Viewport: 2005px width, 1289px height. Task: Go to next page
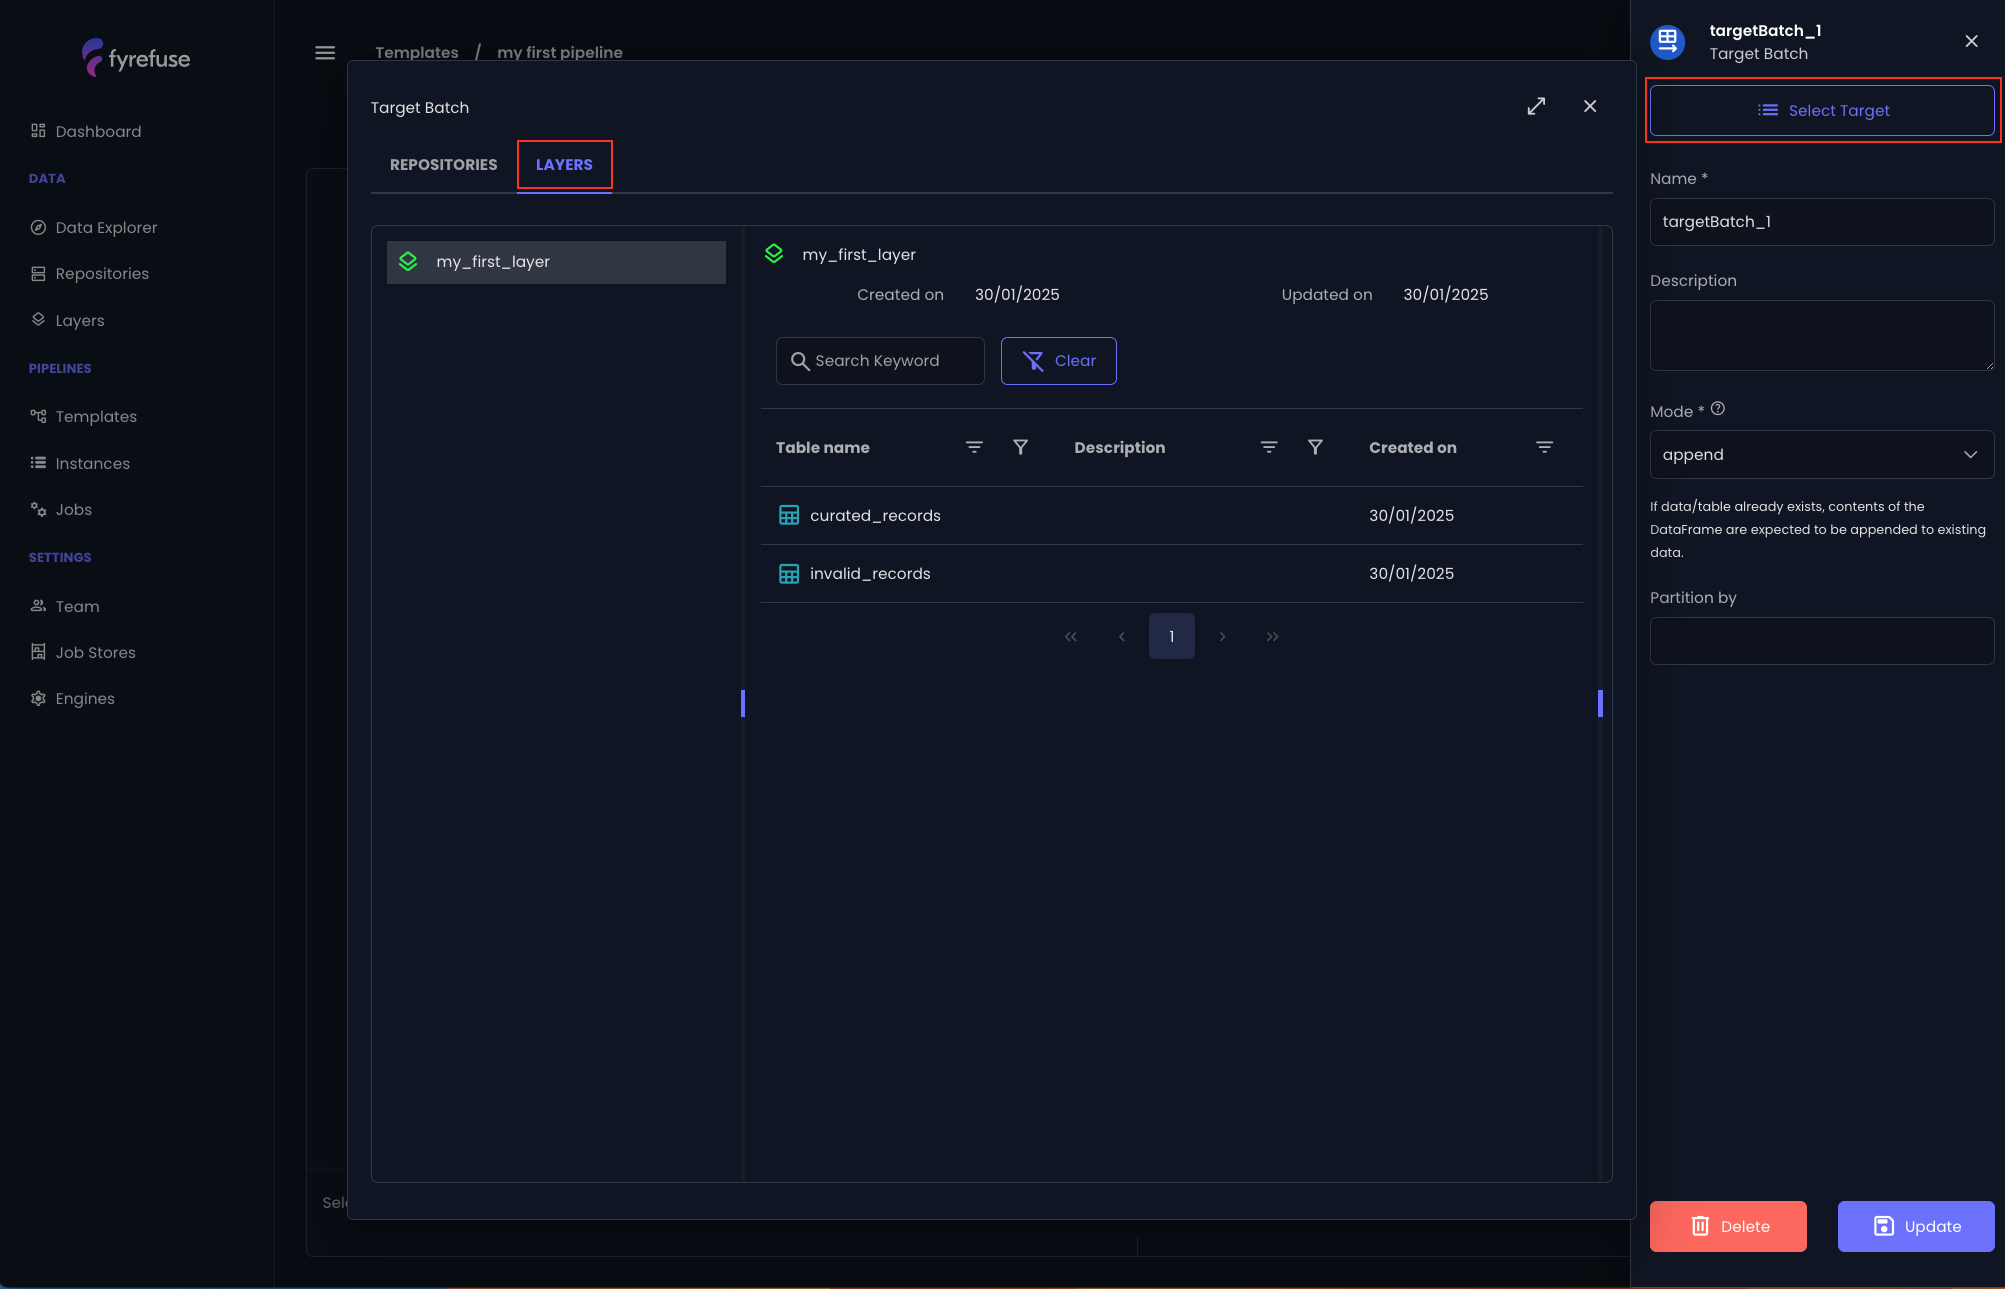coord(1222,636)
